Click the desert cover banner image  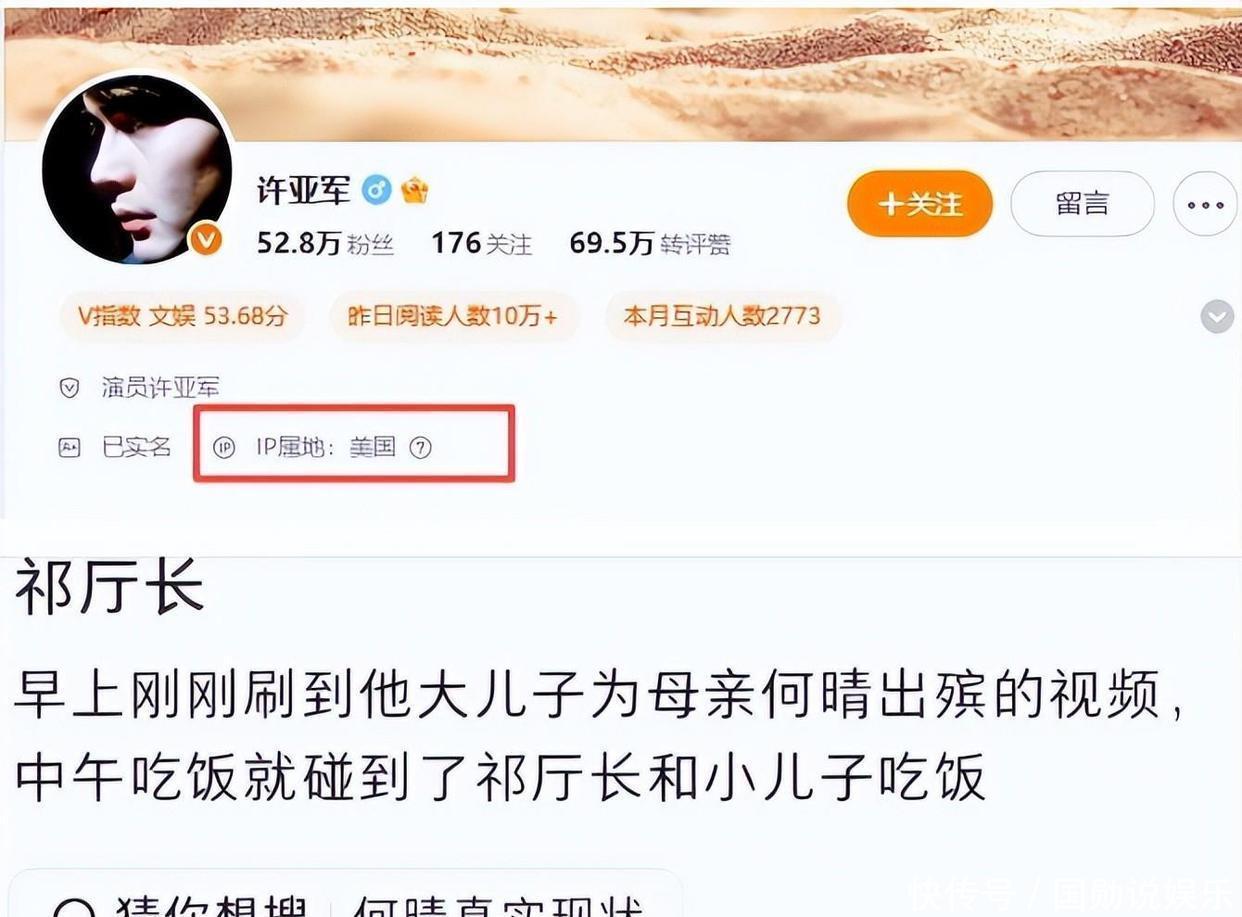[x=621, y=72]
